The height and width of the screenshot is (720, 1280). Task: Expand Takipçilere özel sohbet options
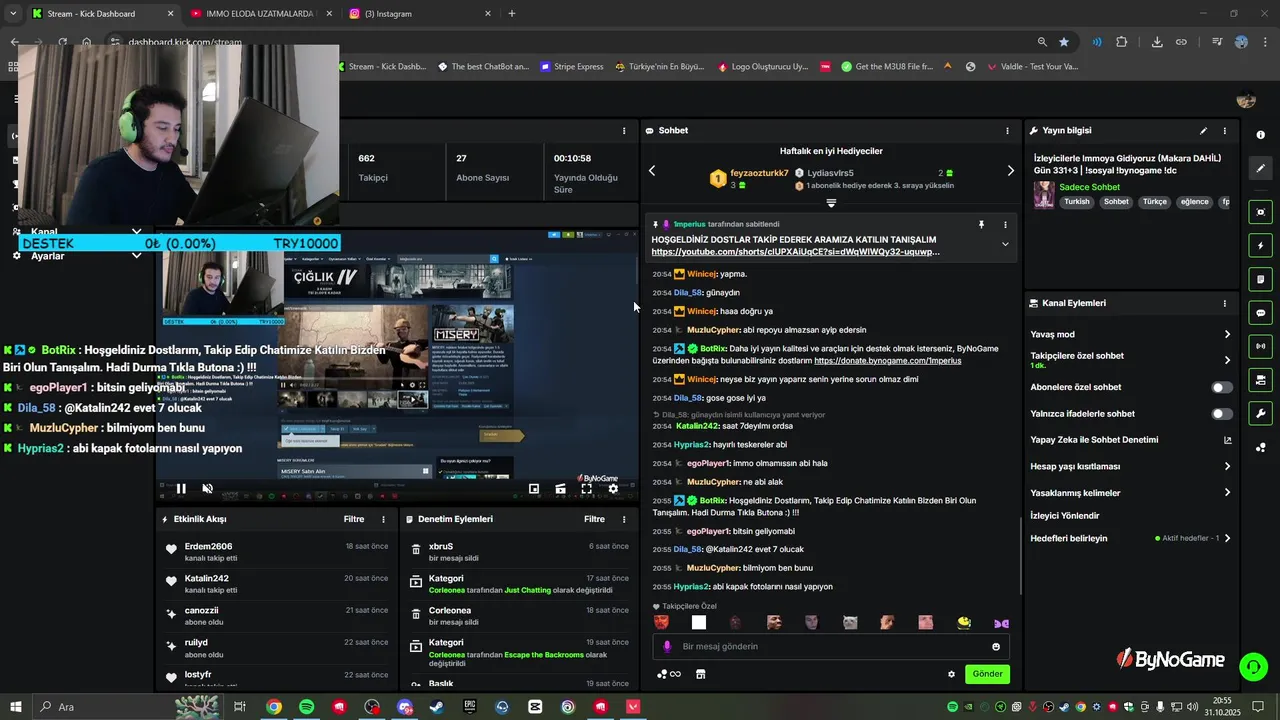1227,360
